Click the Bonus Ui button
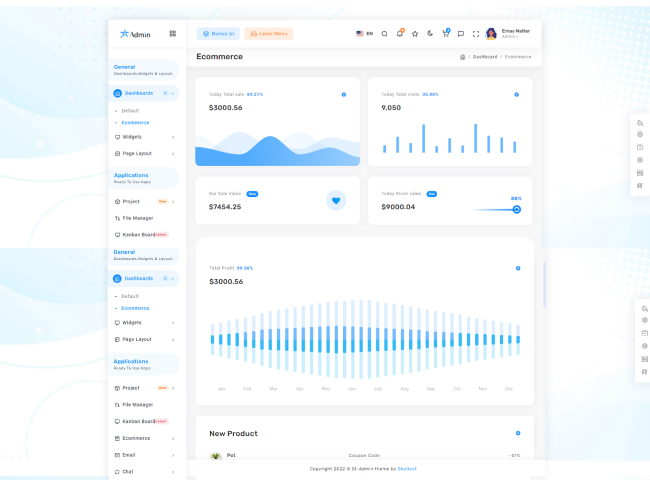 coord(218,33)
